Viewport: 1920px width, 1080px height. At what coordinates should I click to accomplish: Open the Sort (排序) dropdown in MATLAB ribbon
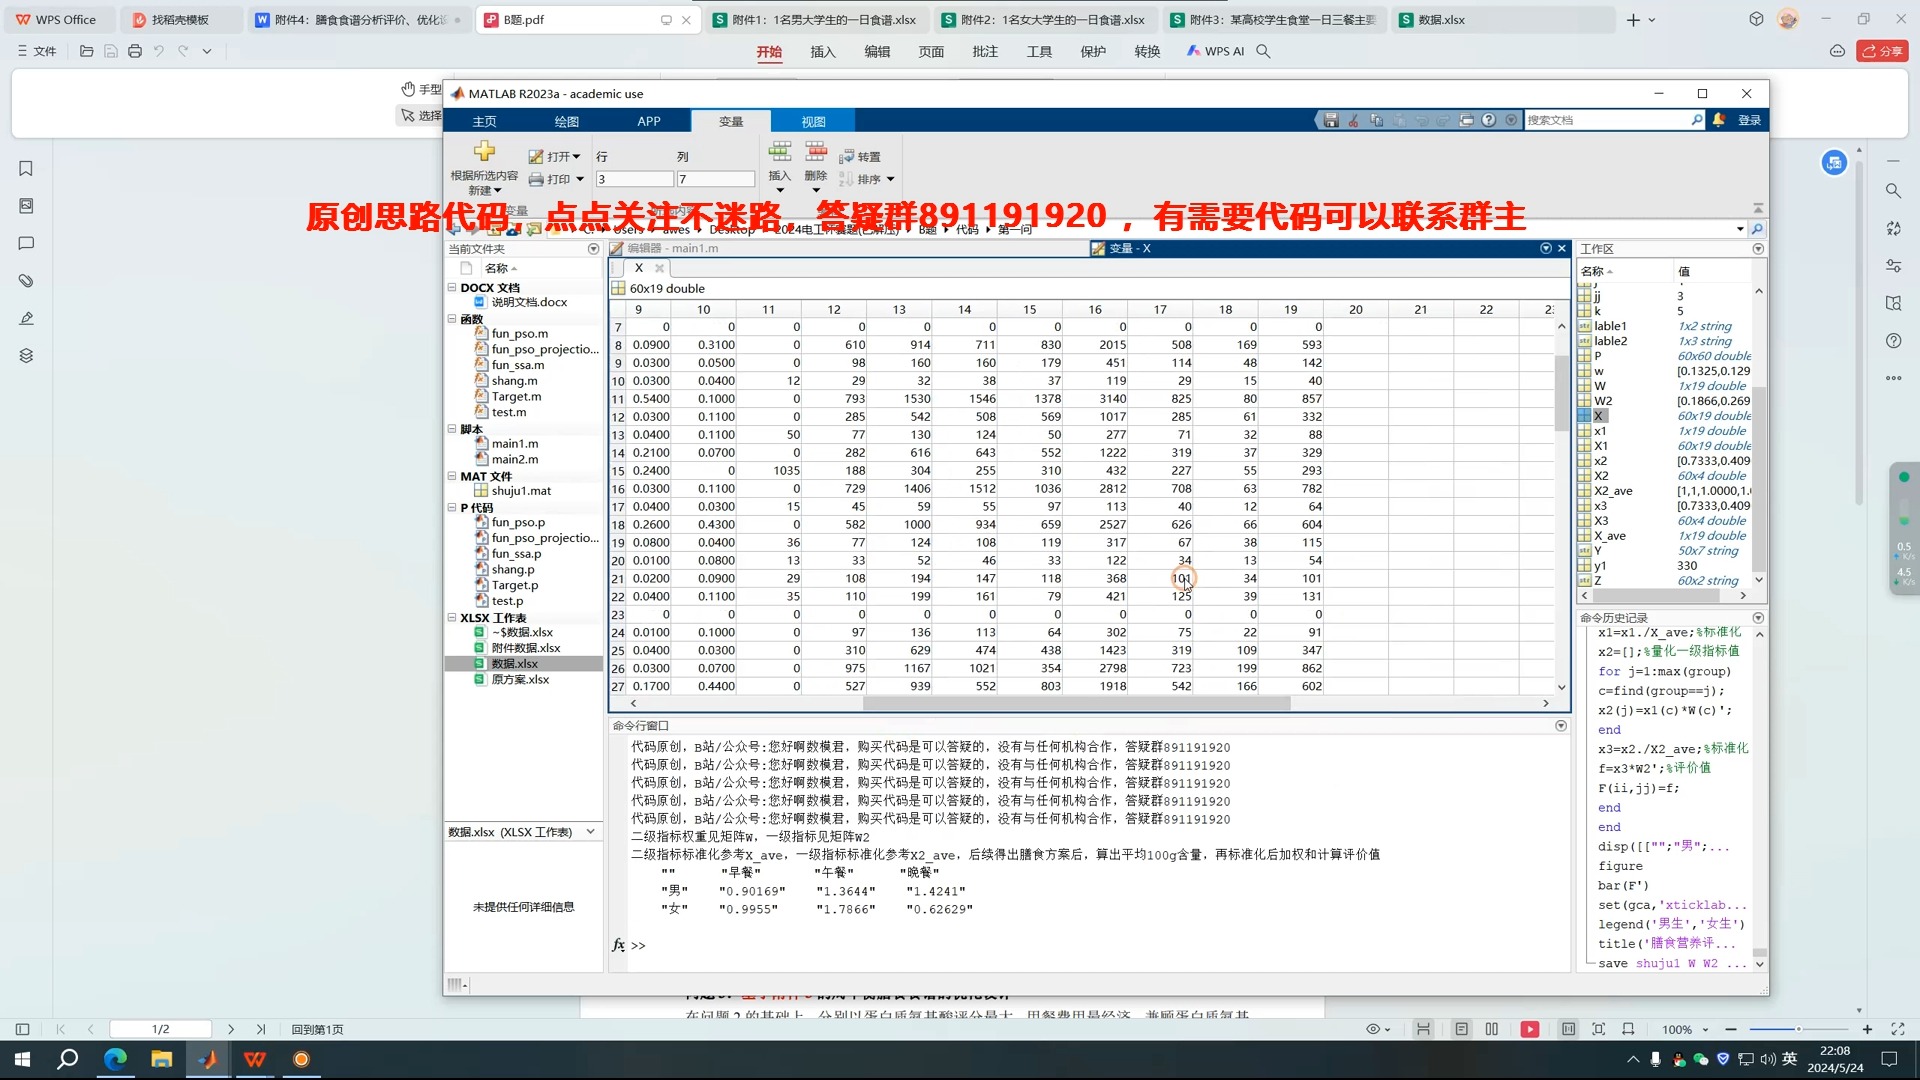click(867, 180)
